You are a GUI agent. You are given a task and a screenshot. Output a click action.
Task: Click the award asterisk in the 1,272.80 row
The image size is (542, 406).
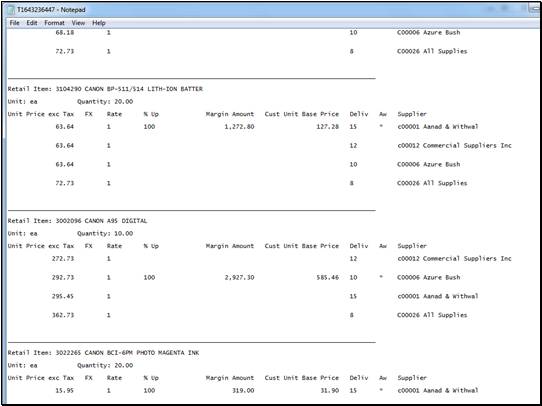click(x=381, y=126)
